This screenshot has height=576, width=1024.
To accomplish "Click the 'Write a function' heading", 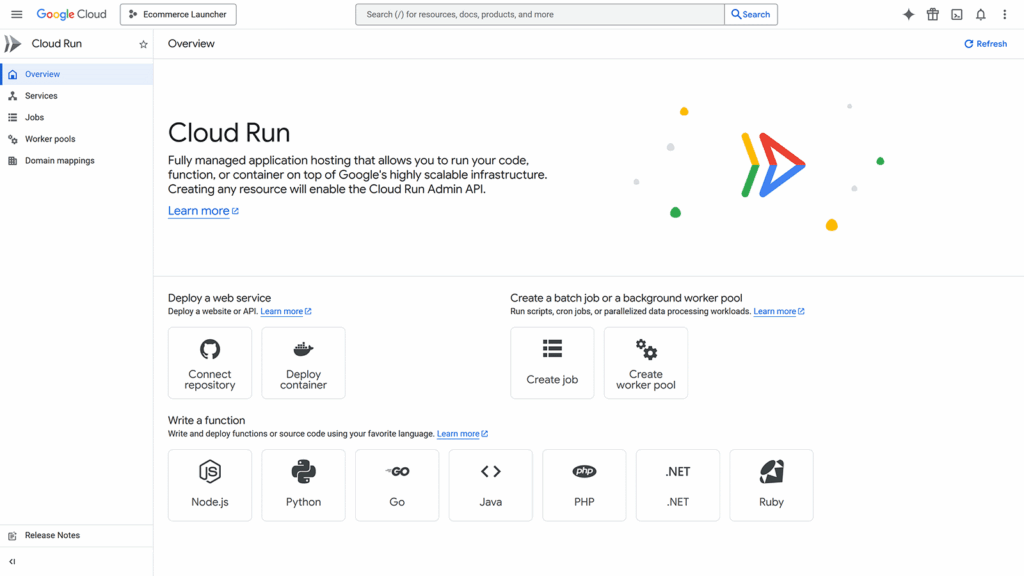I will pos(206,421).
